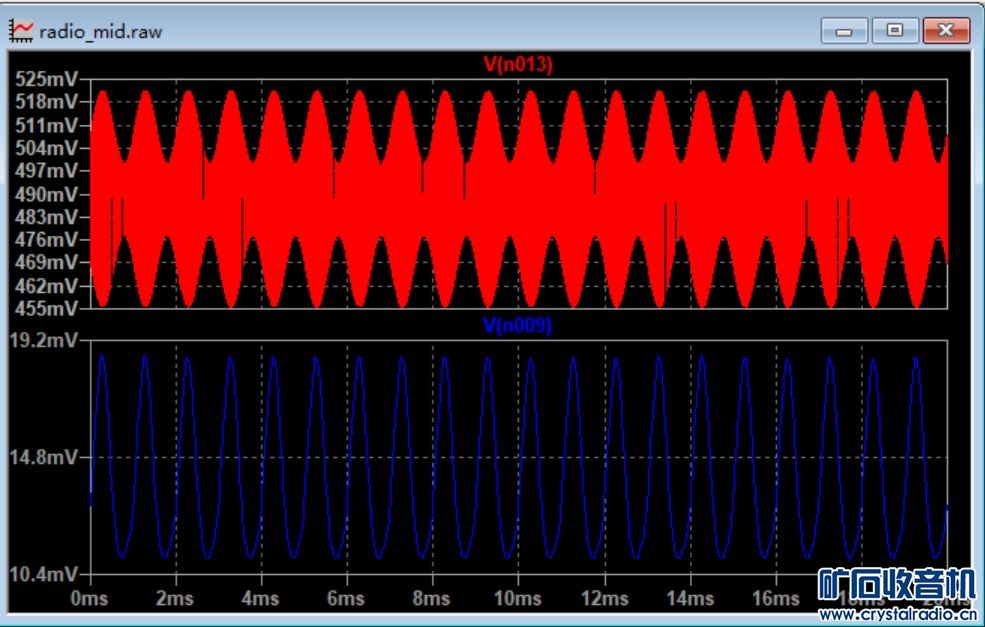Click the 10.4mV axis label

44,575
